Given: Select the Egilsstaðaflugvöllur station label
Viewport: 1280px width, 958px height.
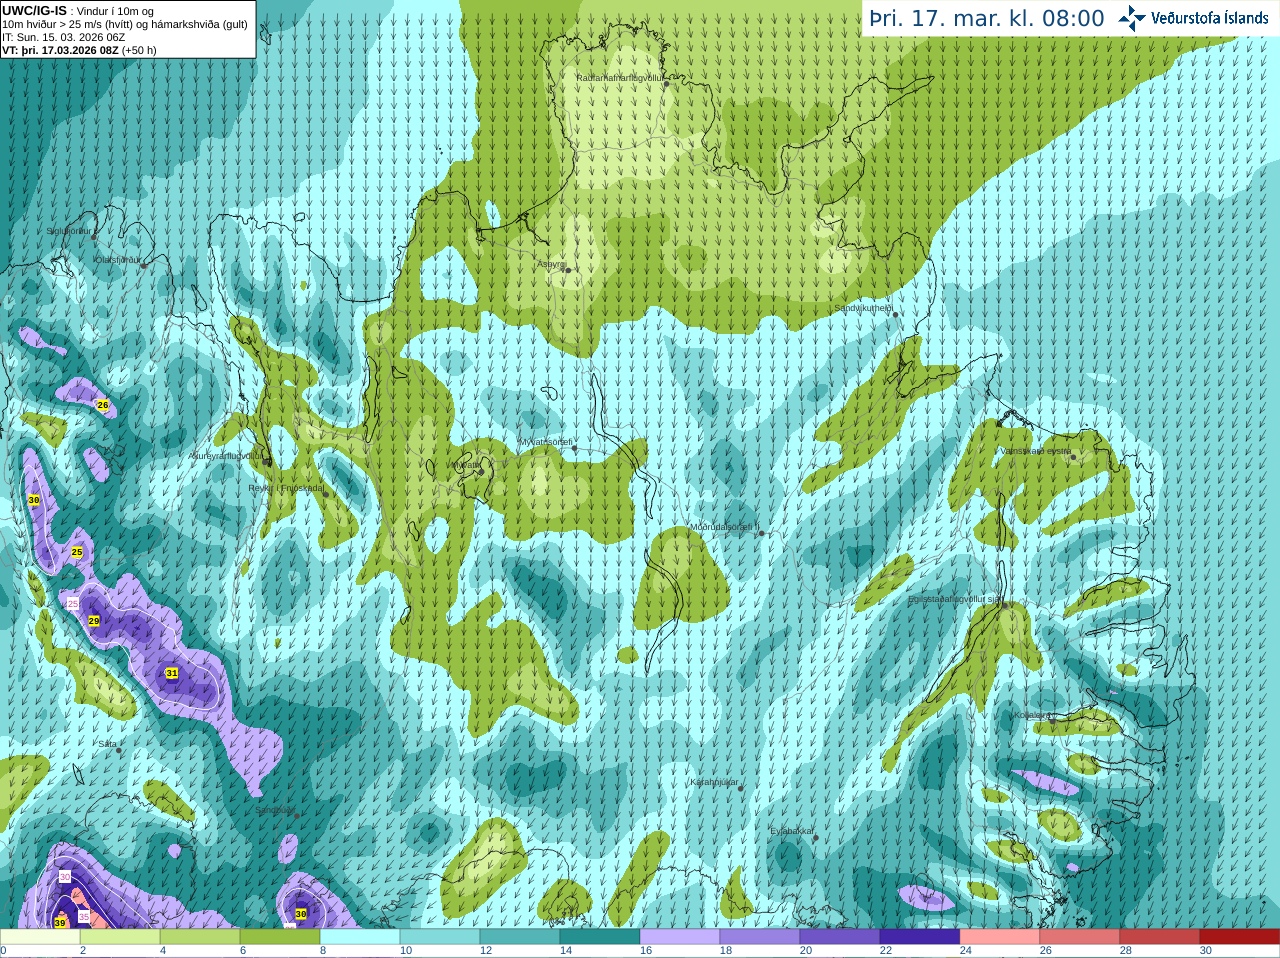Looking at the screenshot, I should pyautogui.click(x=954, y=599).
